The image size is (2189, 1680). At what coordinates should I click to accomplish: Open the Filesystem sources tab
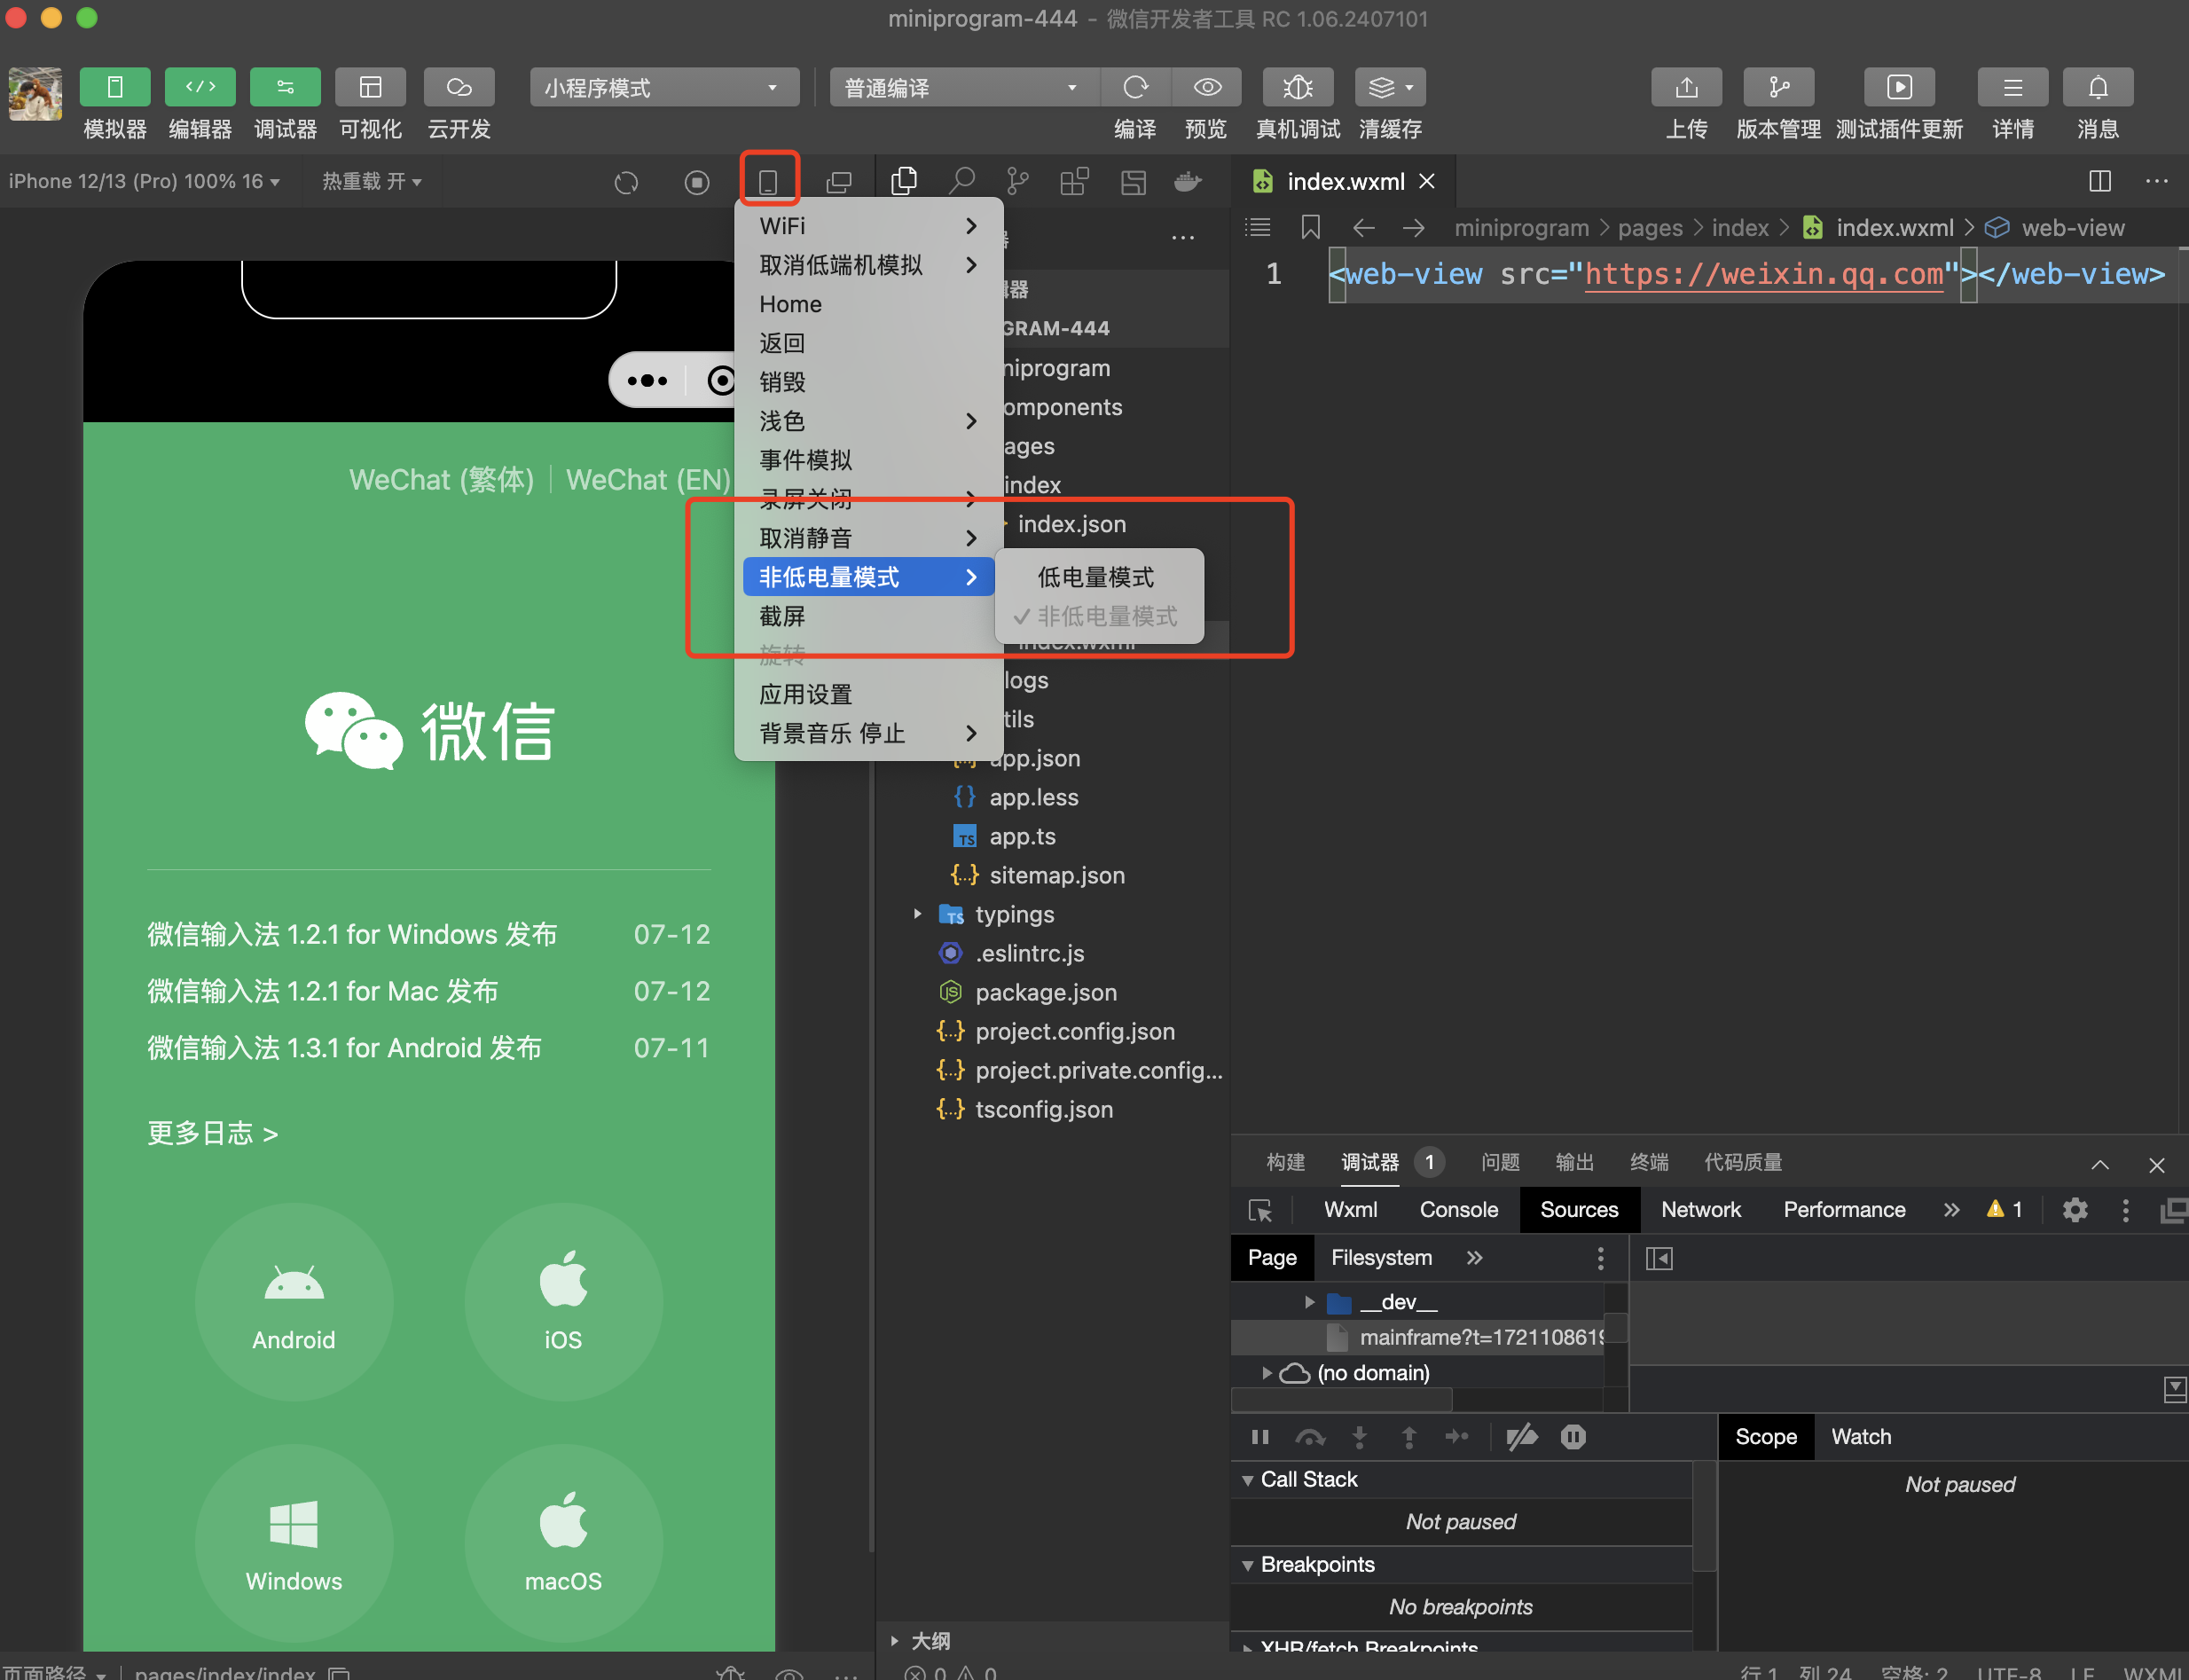pos(1381,1258)
